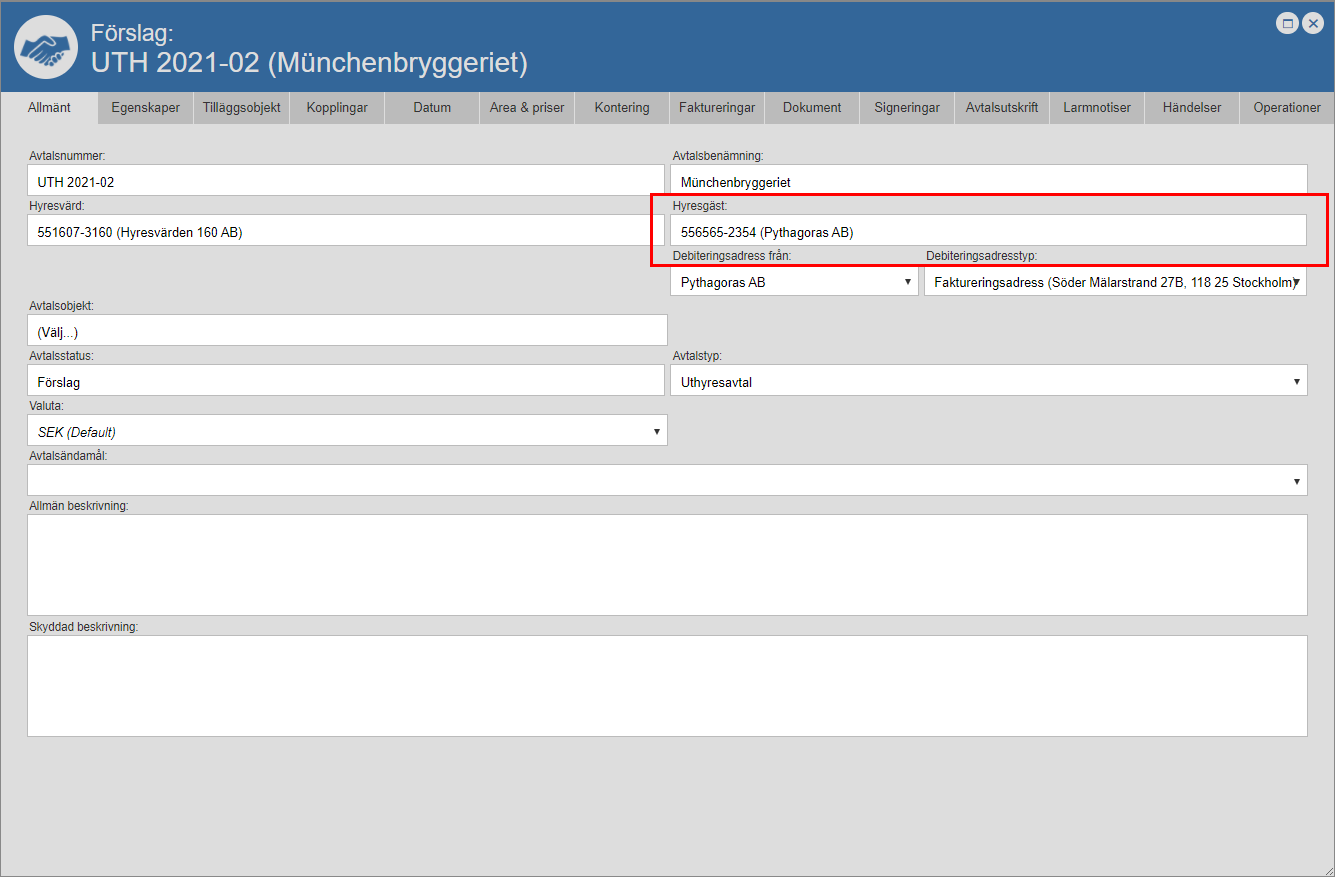Show the Signeringar tab

click(x=907, y=108)
